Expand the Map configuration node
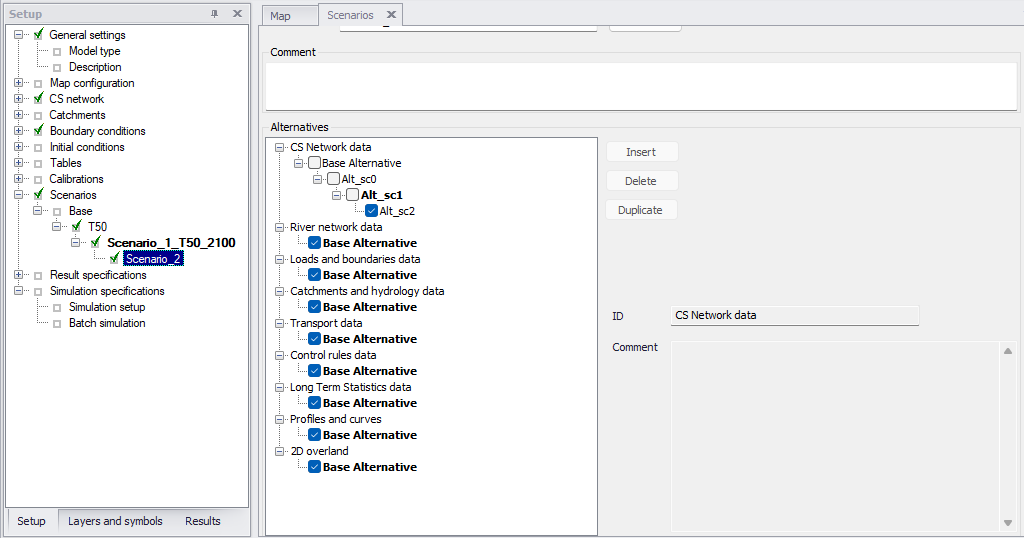Viewport: 1024px width, 538px height. tap(18, 83)
